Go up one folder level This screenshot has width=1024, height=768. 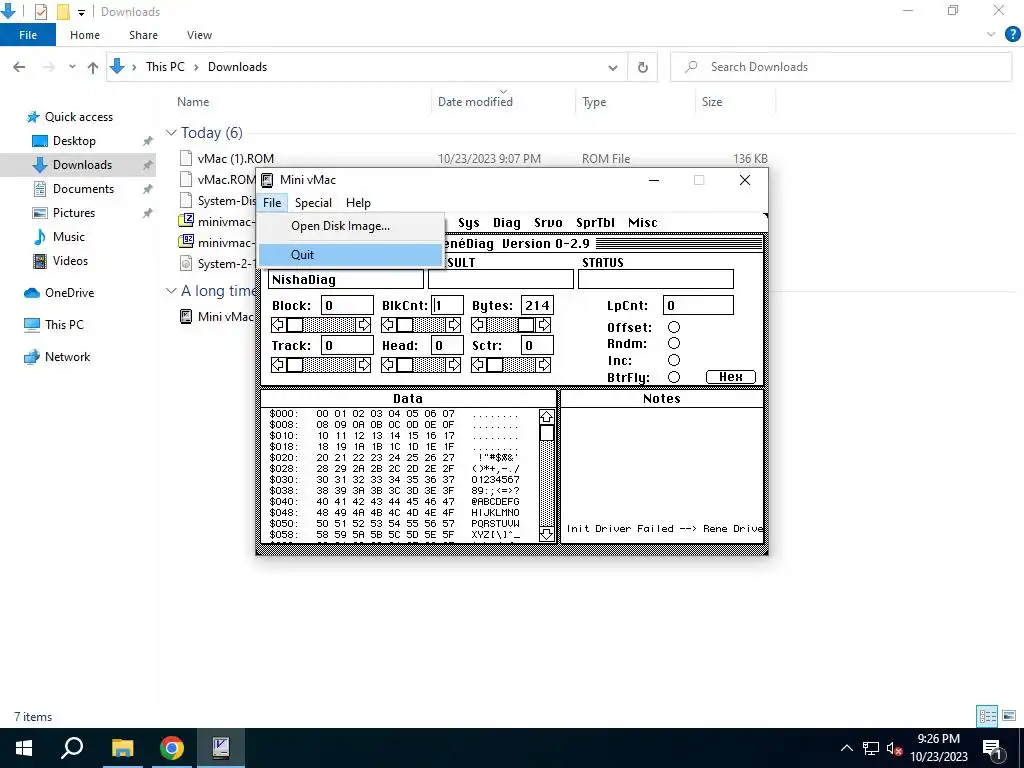pos(93,67)
